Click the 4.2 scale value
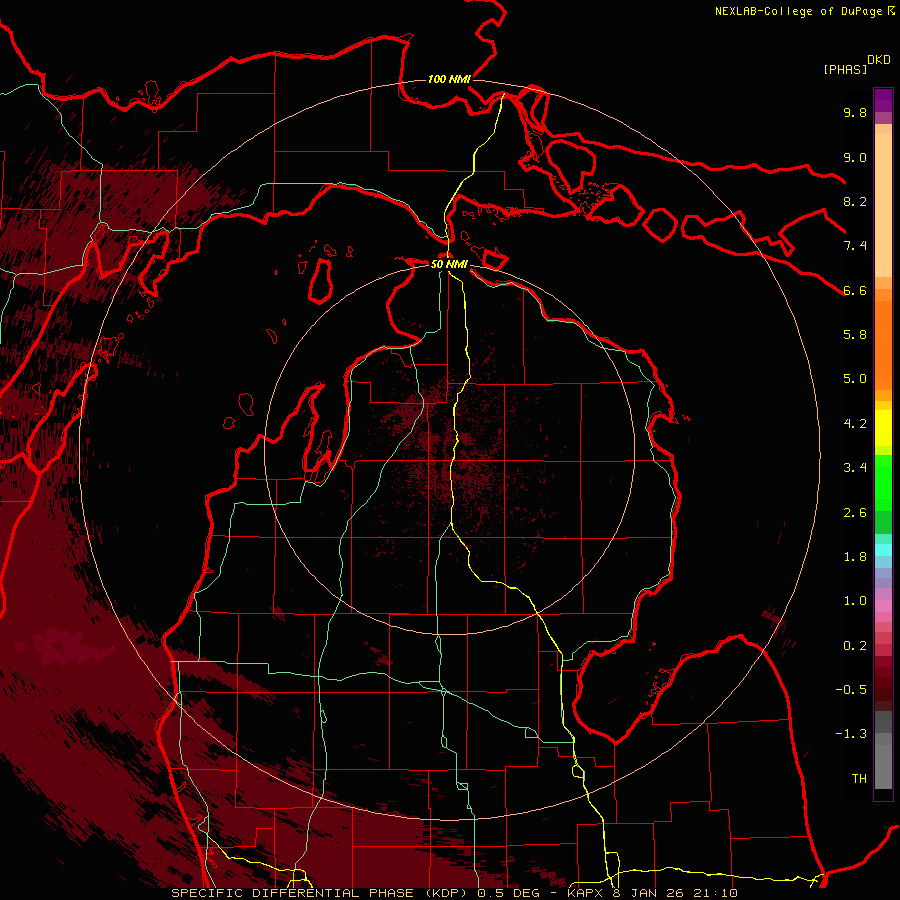 [855, 424]
